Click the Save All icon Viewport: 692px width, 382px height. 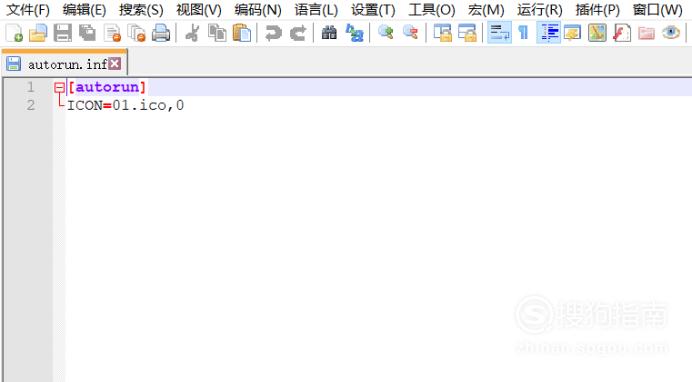point(87,33)
